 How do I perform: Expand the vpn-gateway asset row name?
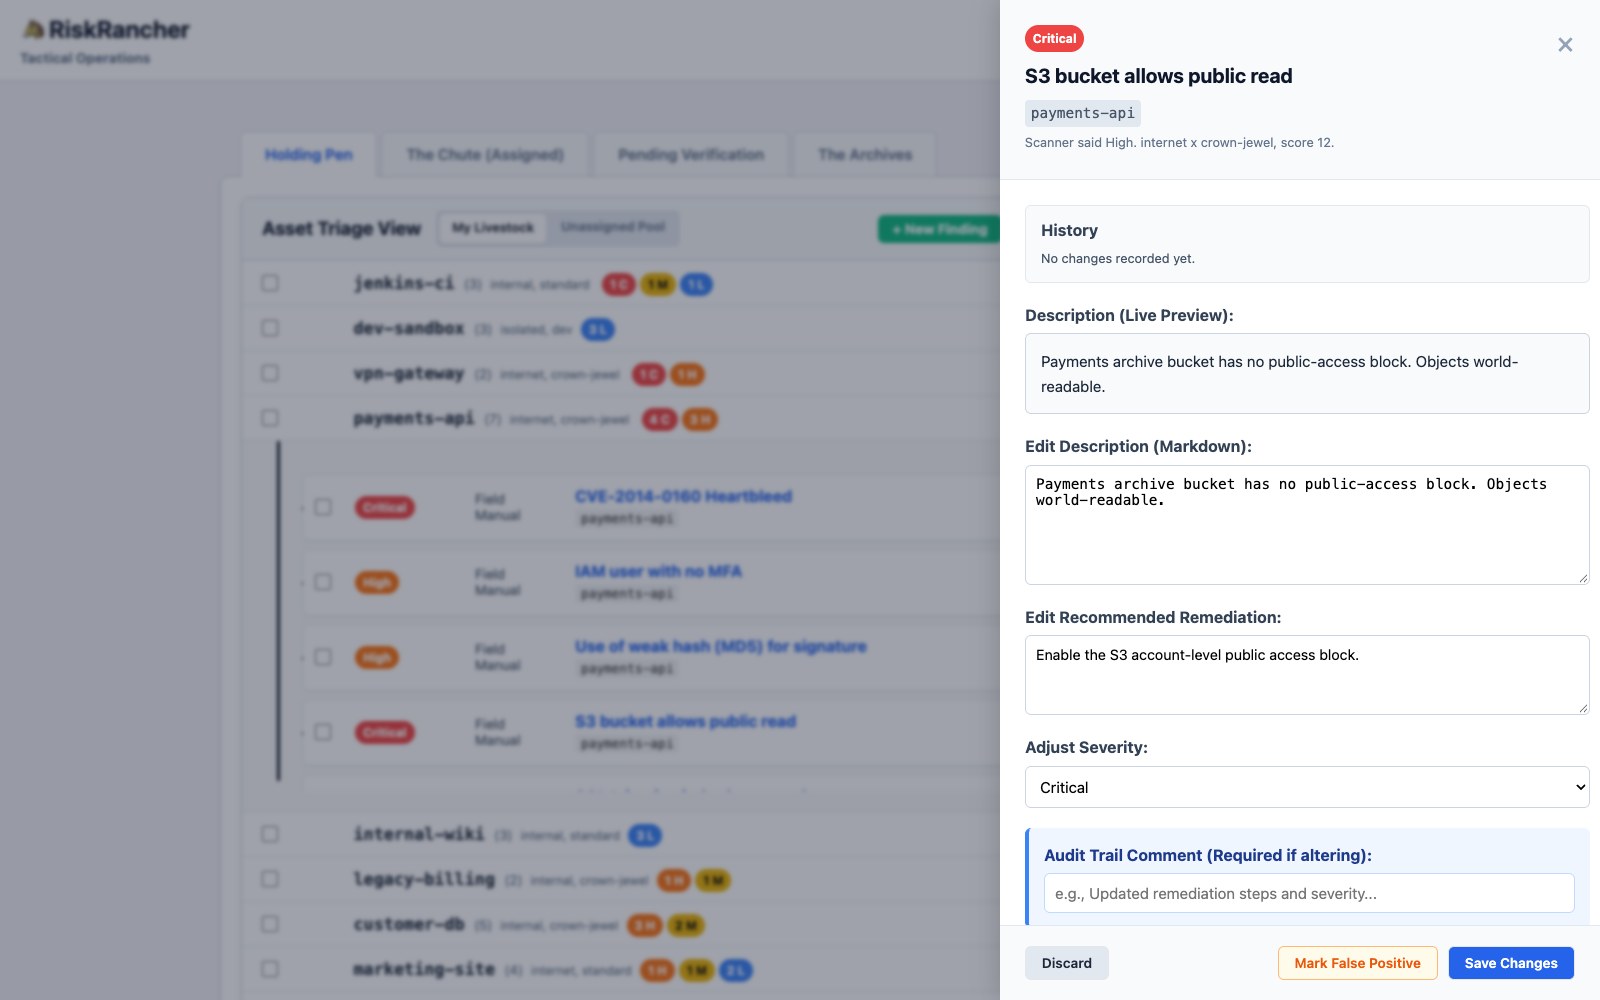(408, 373)
